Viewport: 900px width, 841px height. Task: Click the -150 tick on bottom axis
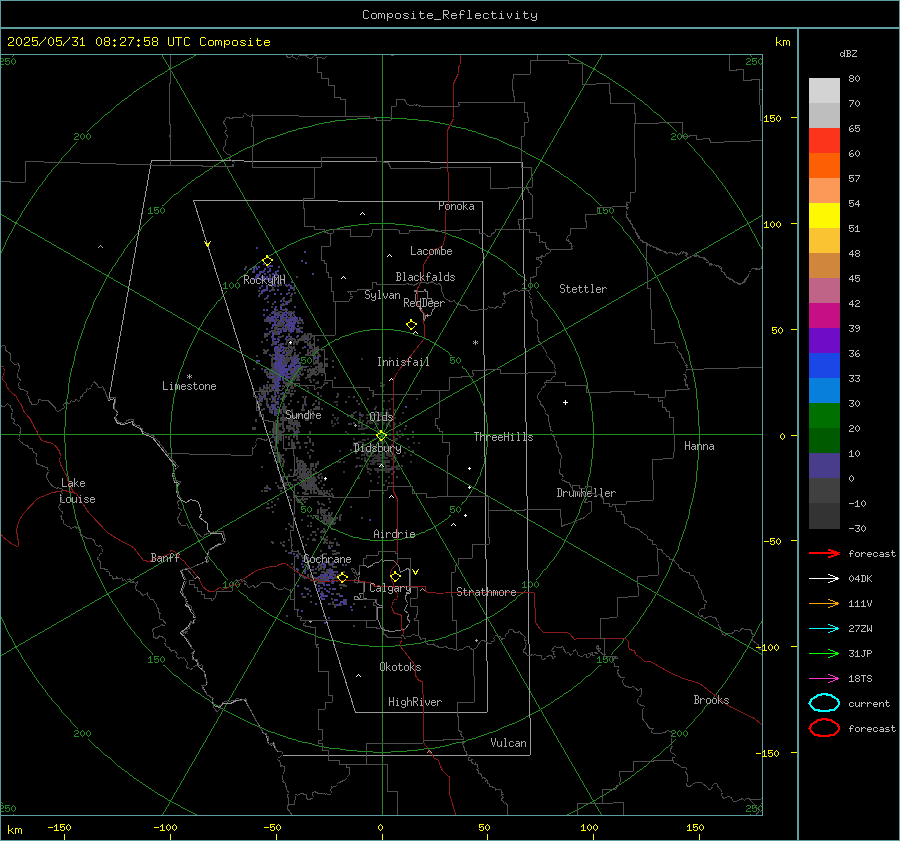coord(59,827)
